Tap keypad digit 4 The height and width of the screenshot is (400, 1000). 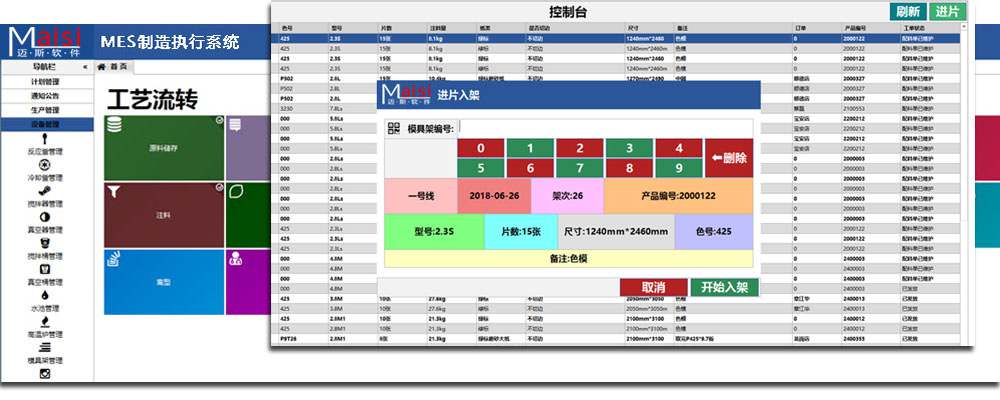[679, 148]
